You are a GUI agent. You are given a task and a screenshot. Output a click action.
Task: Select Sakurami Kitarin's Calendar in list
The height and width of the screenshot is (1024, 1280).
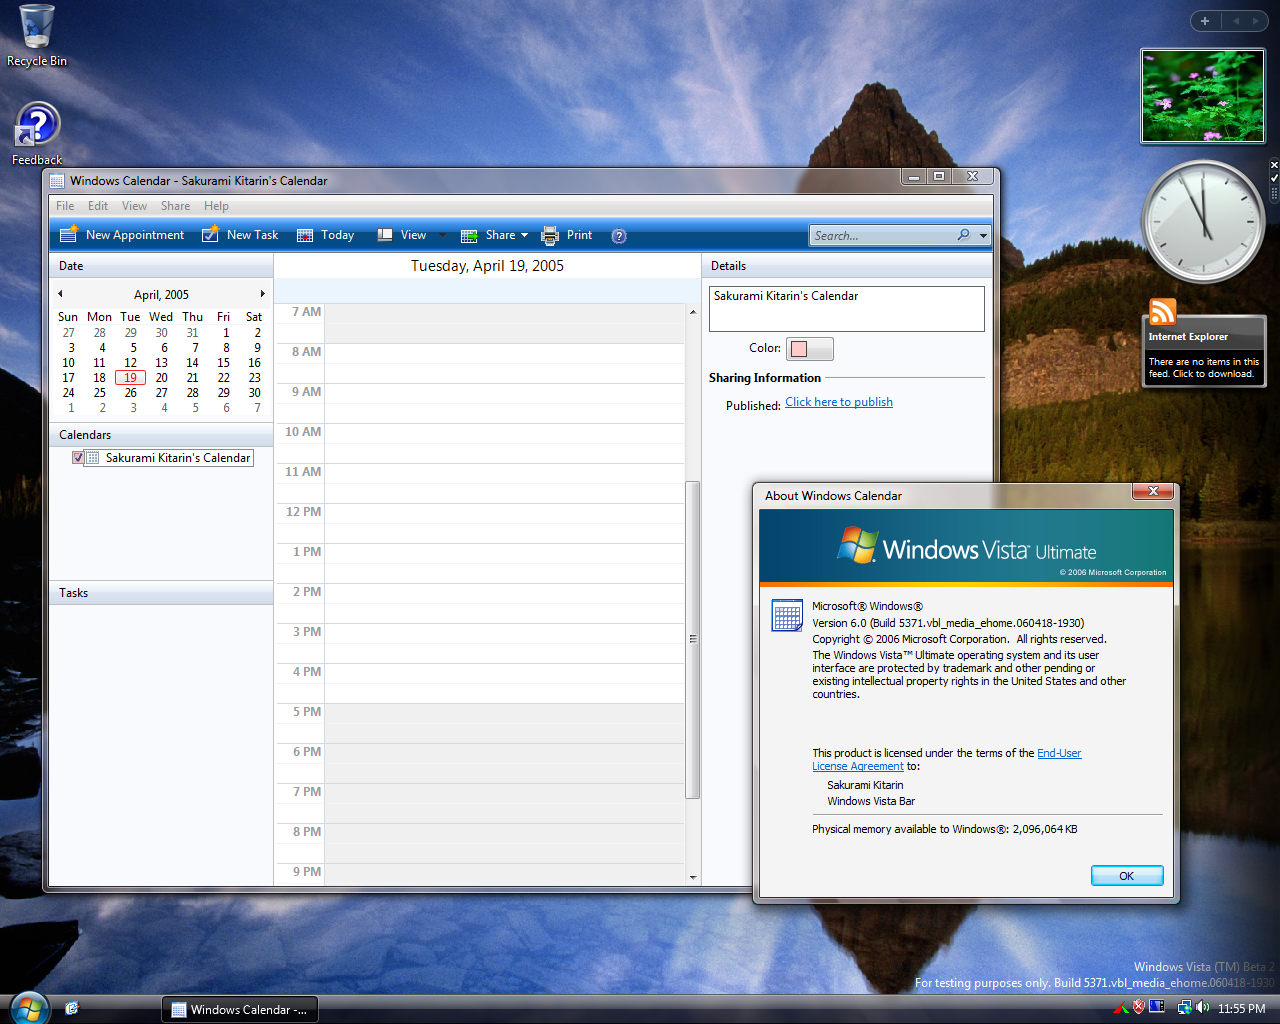[x=178, y=458]
